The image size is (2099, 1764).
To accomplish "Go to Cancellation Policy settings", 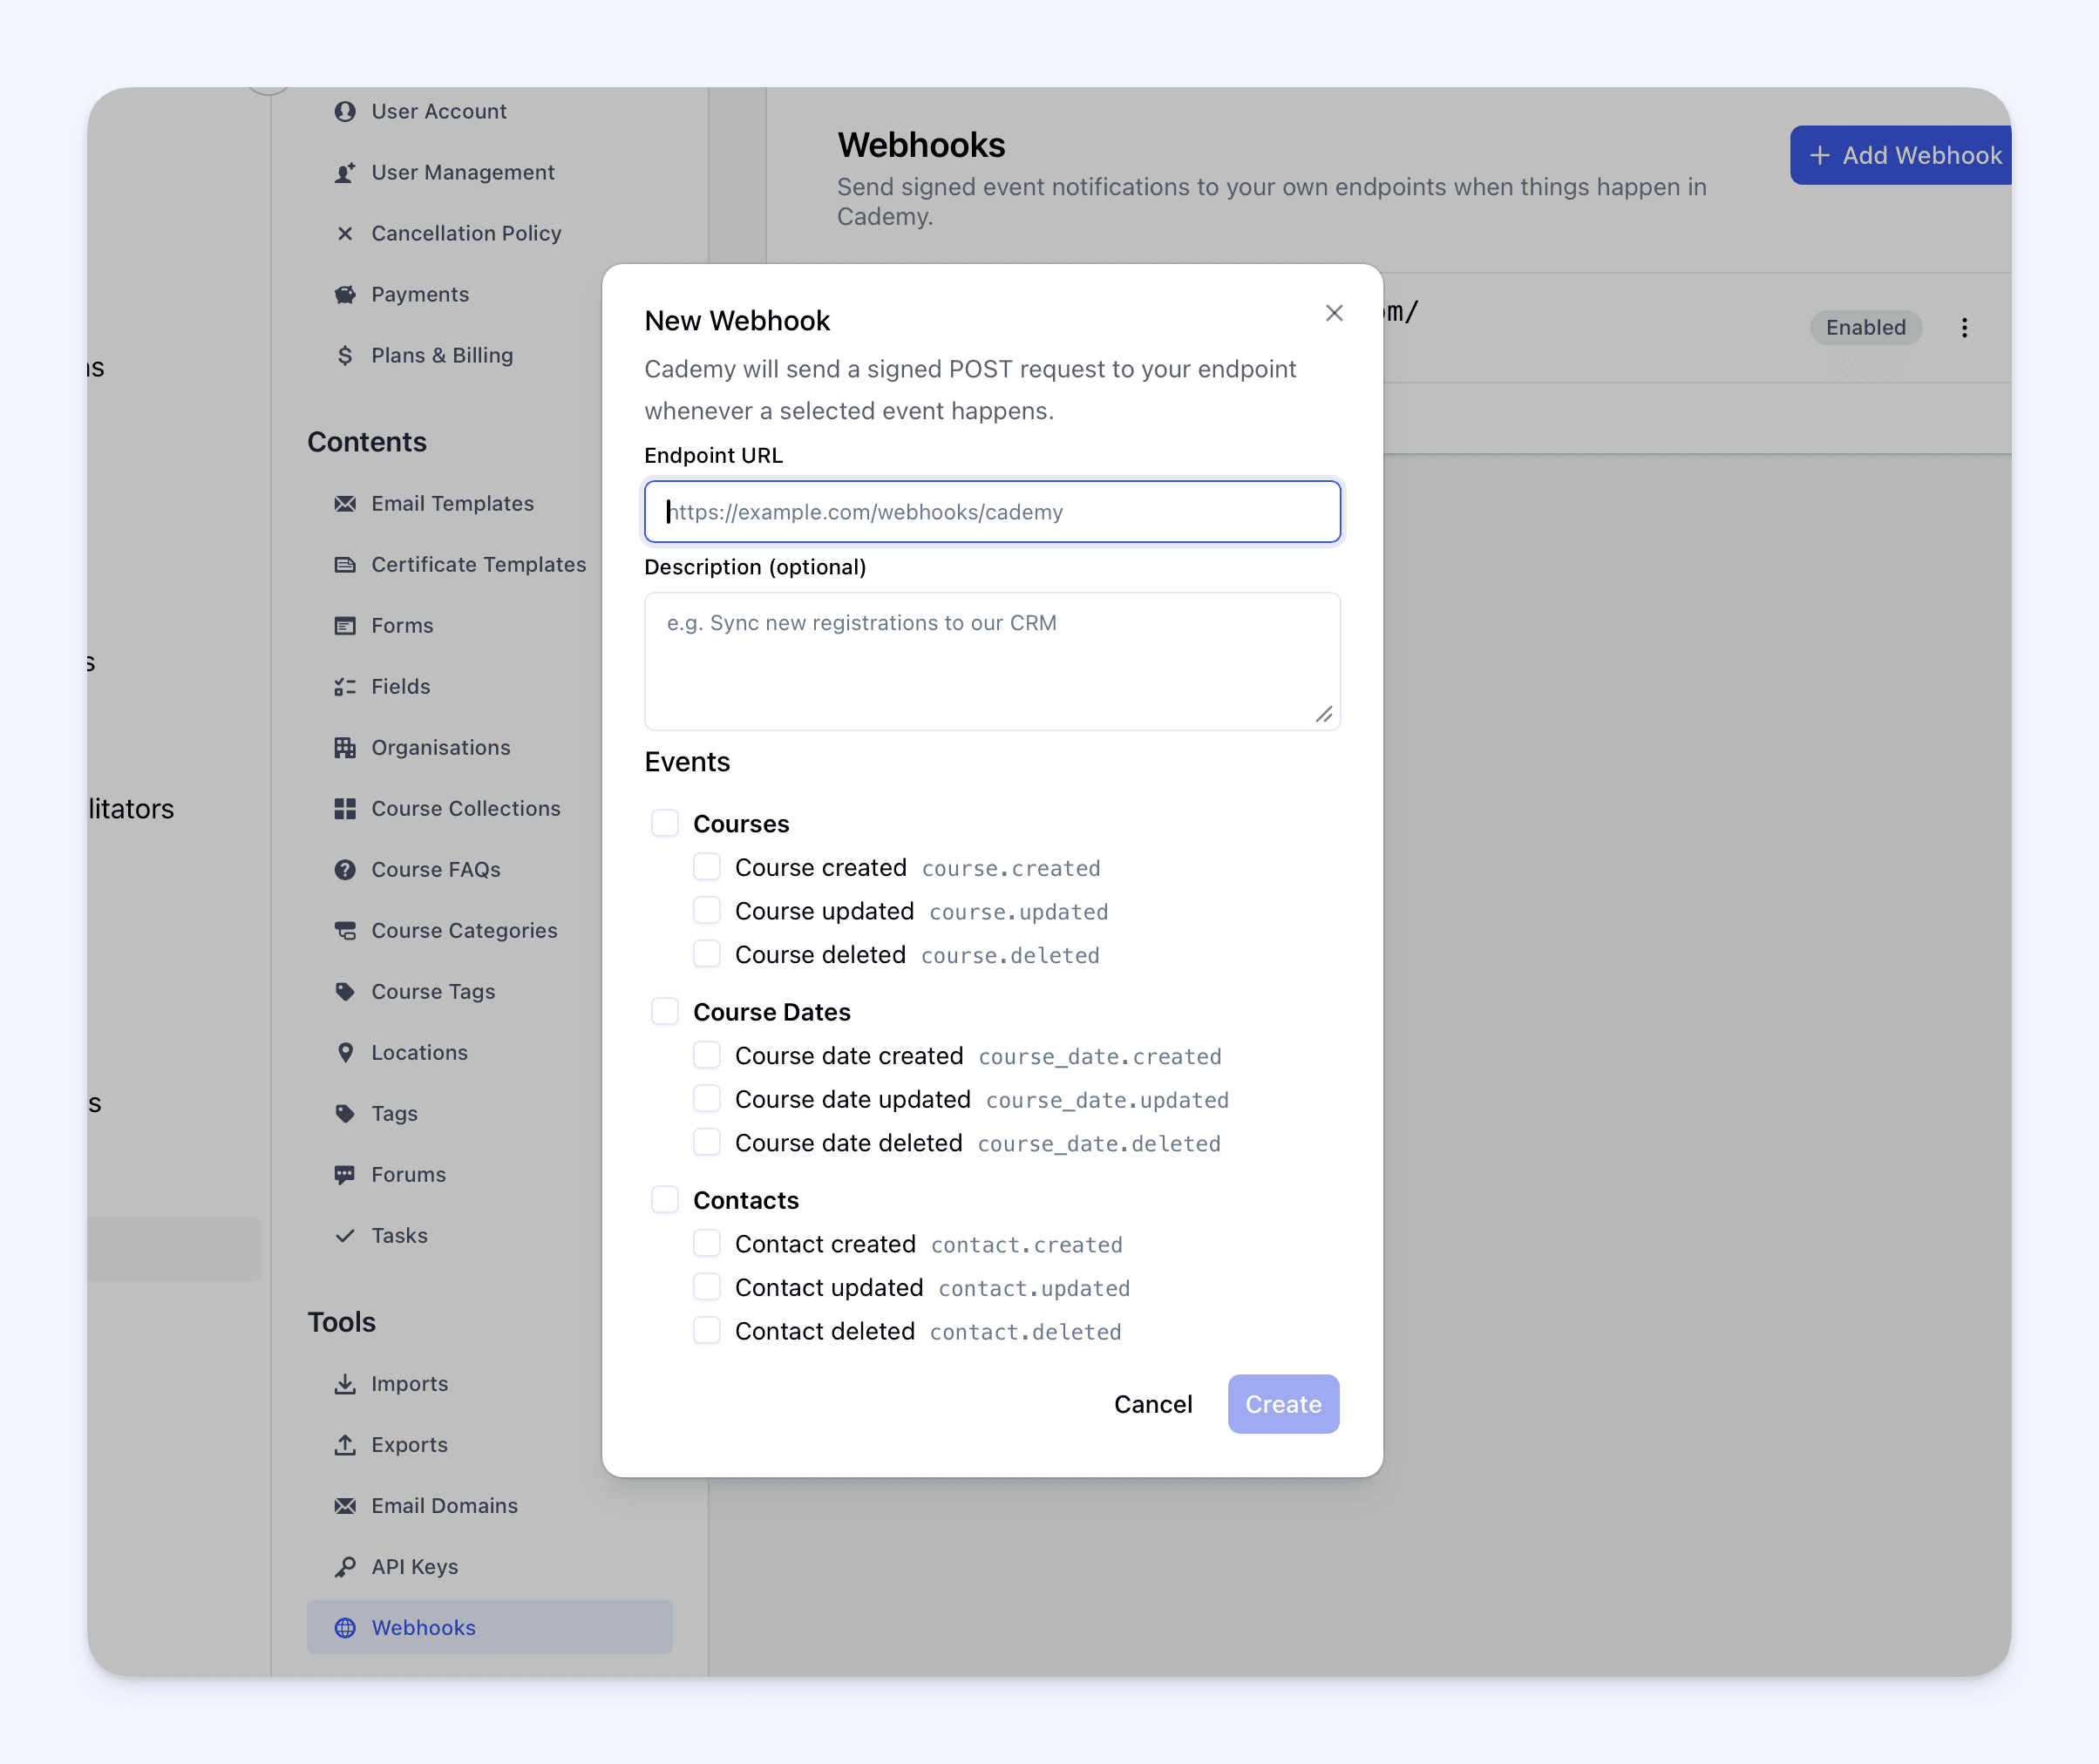I will click(466, 233).
